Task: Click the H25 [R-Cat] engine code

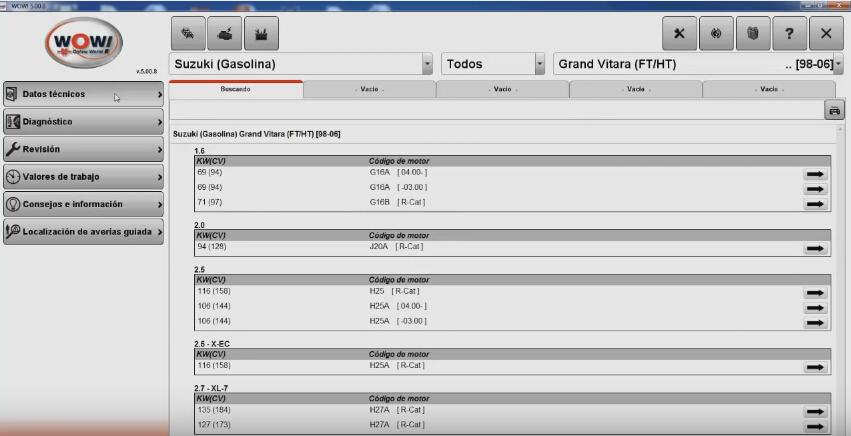Action: [395, 291]
